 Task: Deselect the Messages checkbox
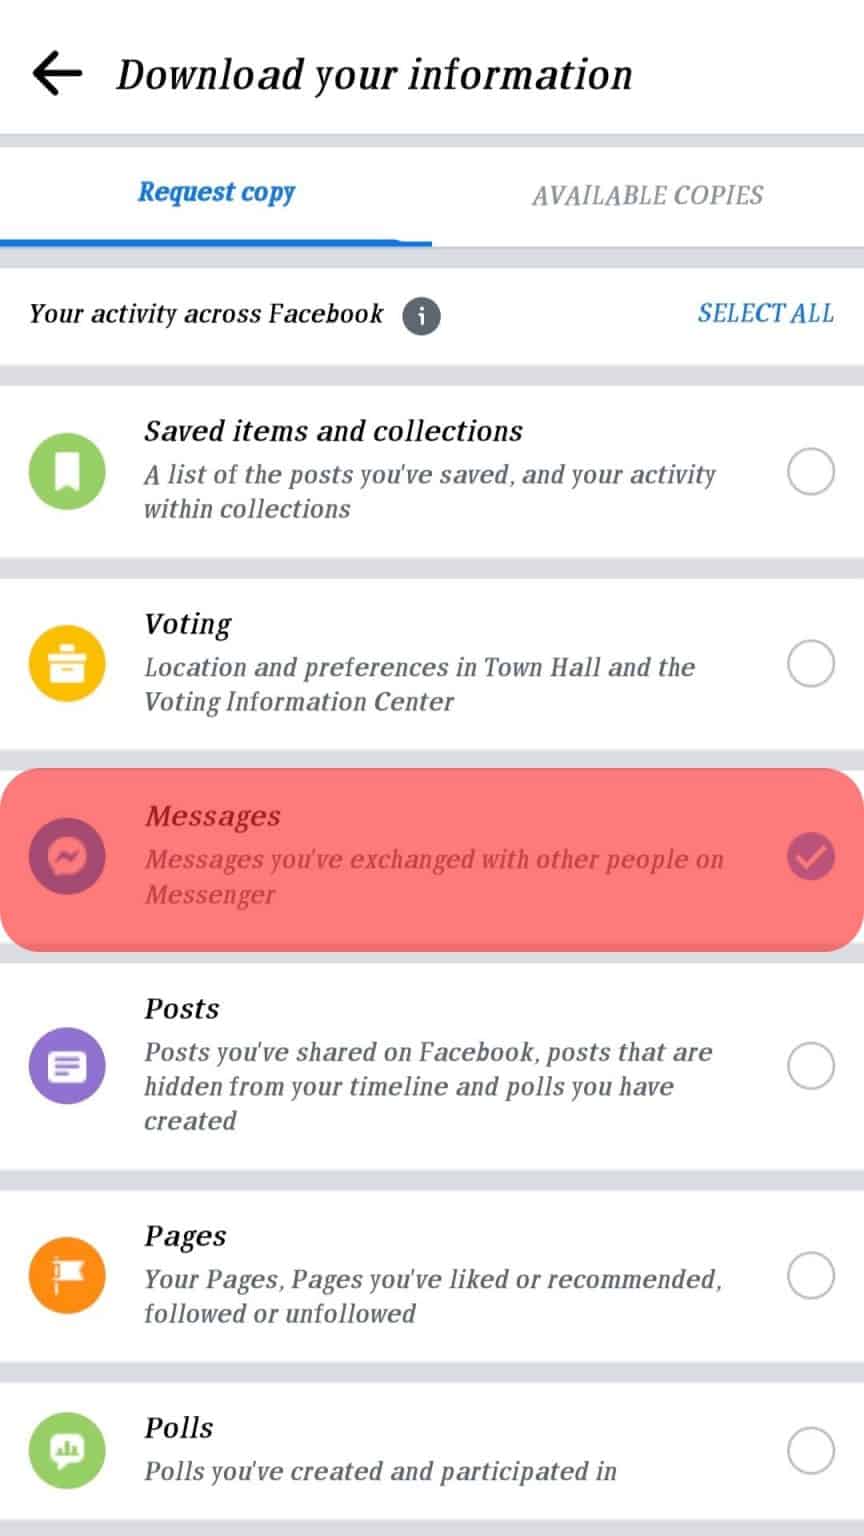[810, 856]
